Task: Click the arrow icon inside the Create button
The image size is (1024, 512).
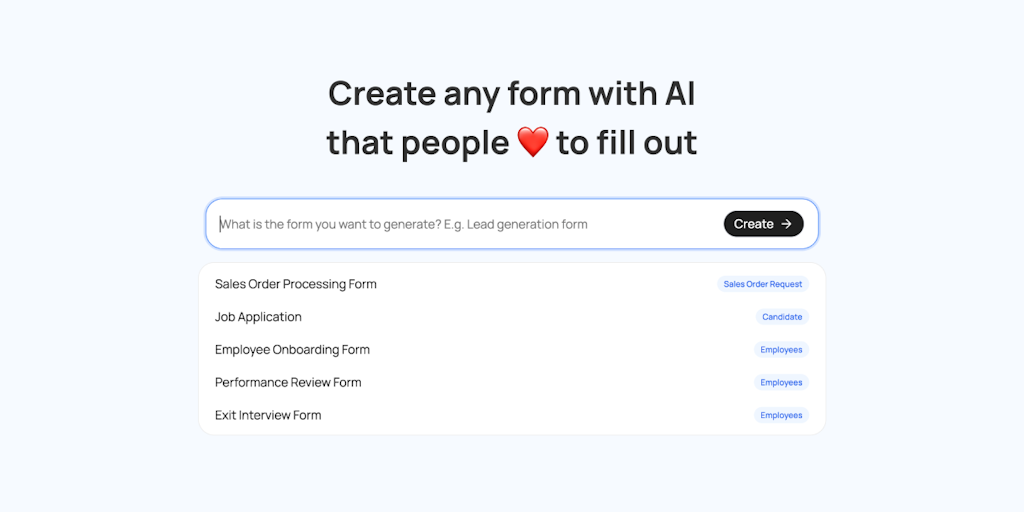Action: (787, 224)
